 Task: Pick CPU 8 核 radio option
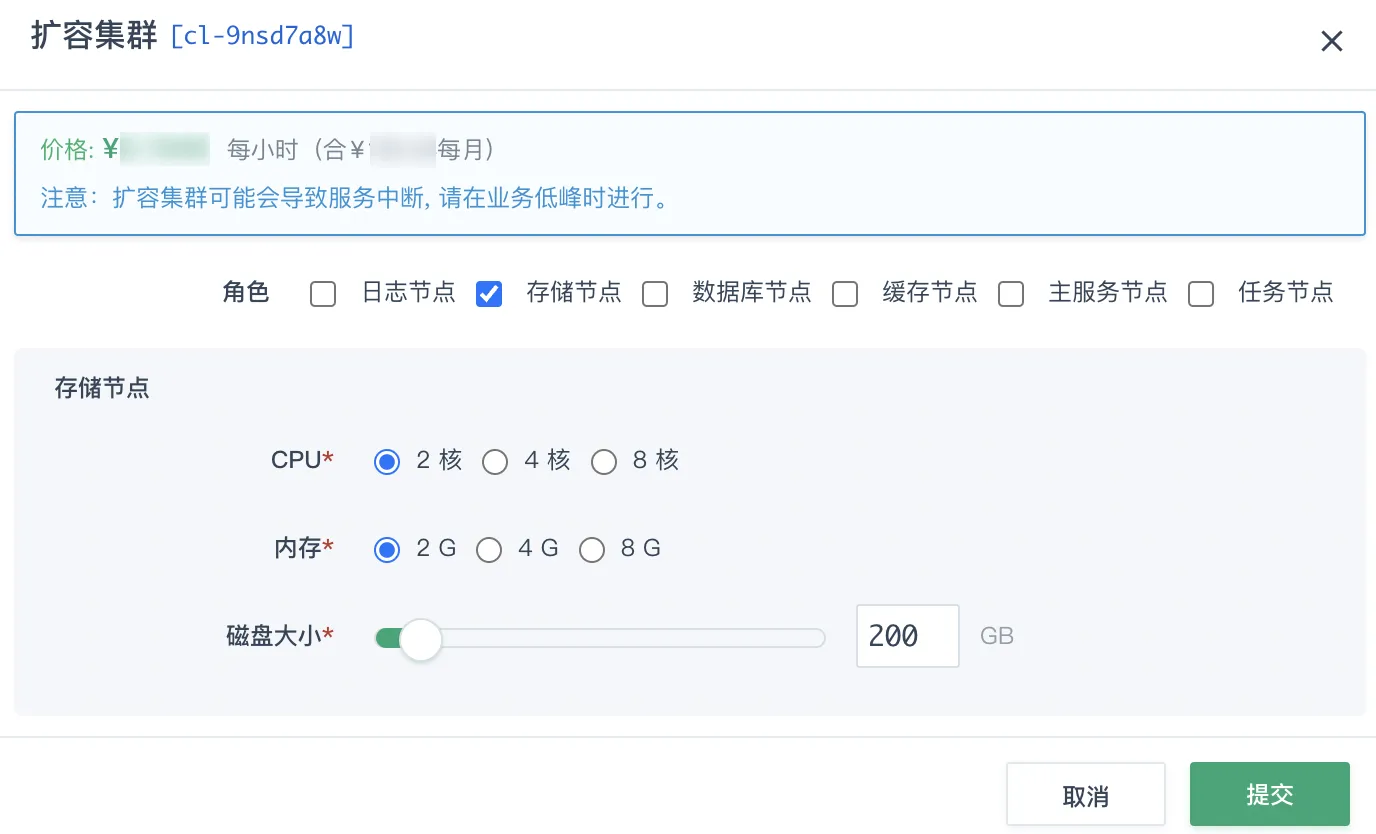[604, 462]
